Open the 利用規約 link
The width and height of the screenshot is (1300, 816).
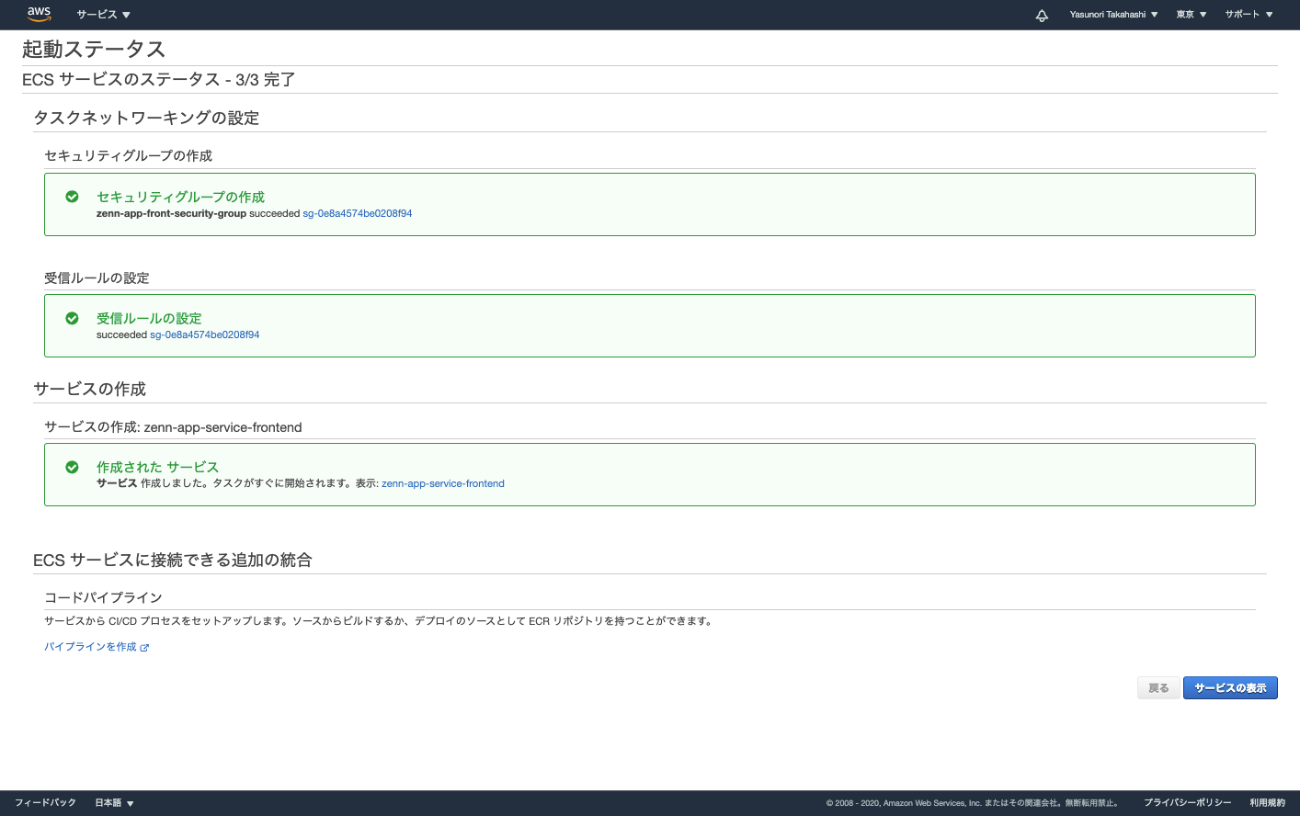1266,801
